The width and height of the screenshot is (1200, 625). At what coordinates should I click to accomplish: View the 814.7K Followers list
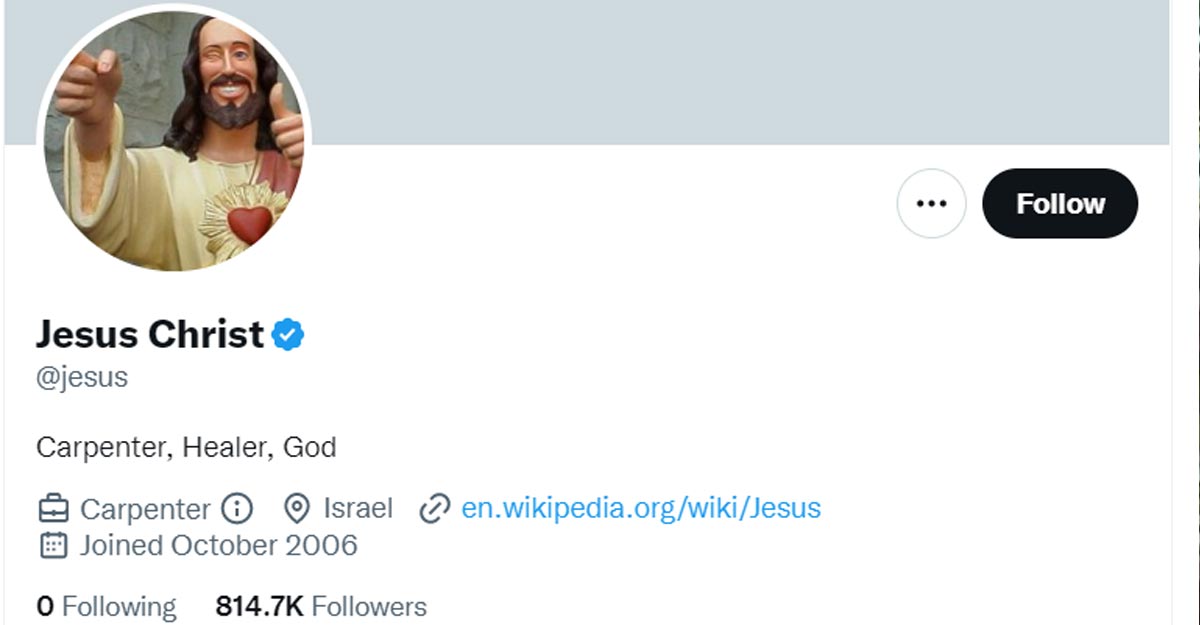321,606
